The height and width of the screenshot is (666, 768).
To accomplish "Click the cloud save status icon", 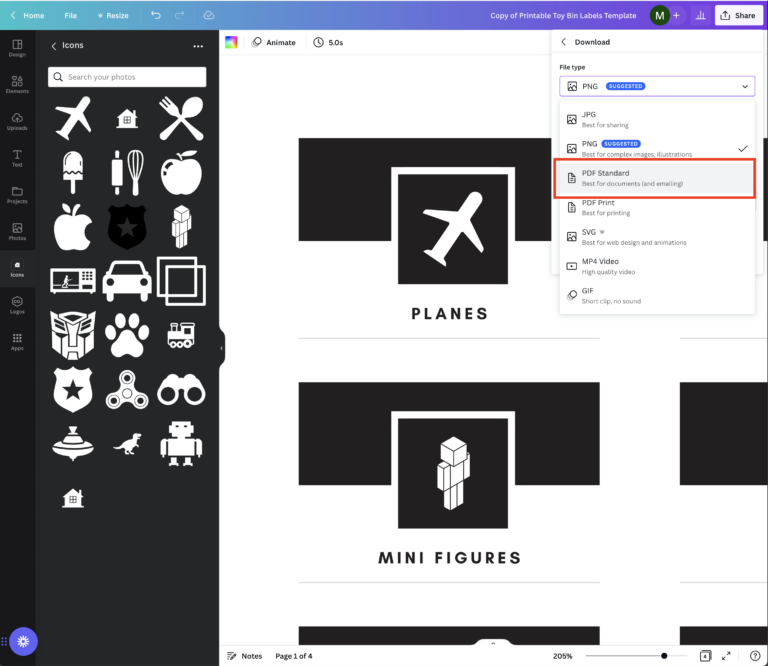I will point(208,16).
